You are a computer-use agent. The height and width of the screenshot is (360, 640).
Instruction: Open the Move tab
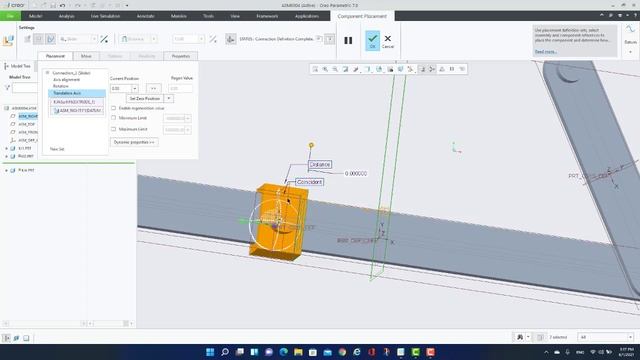(86, 56)
